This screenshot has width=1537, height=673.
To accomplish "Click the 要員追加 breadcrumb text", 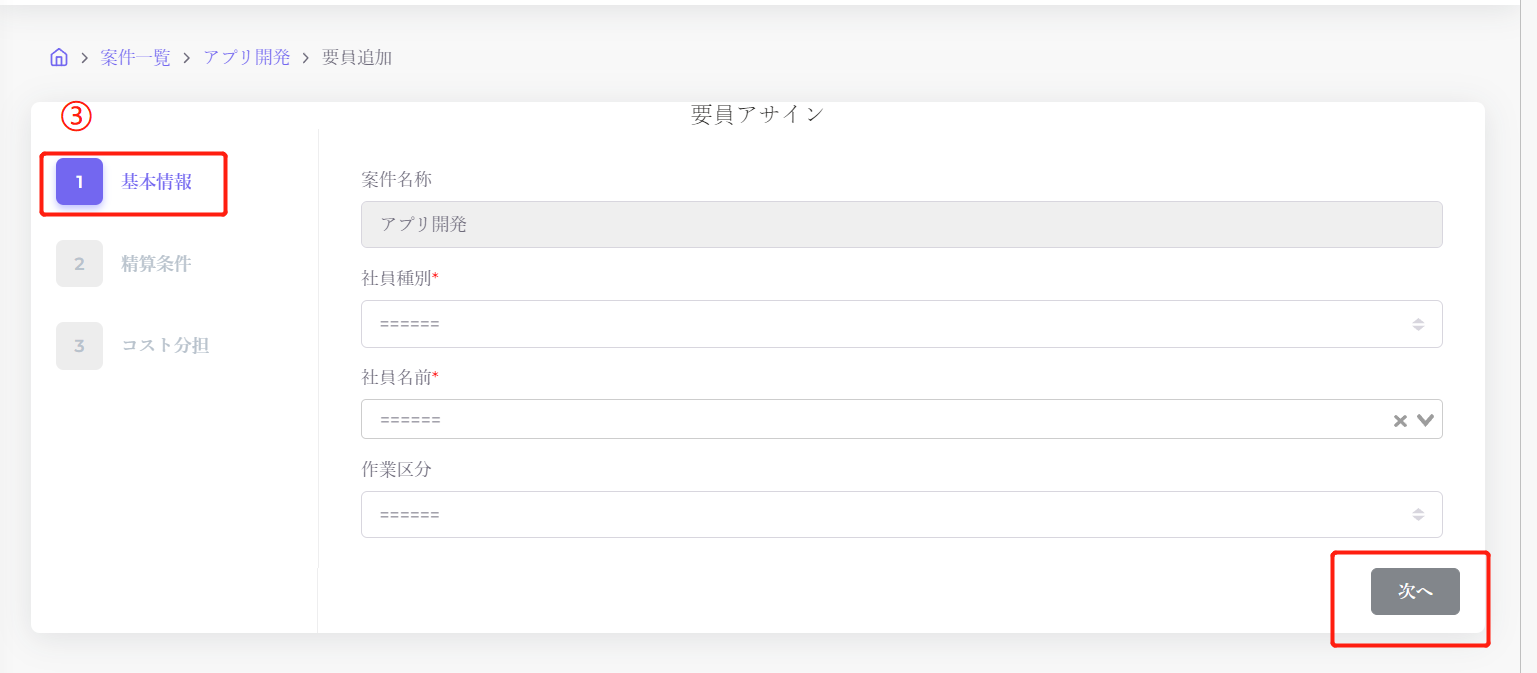I will [357, 57].
